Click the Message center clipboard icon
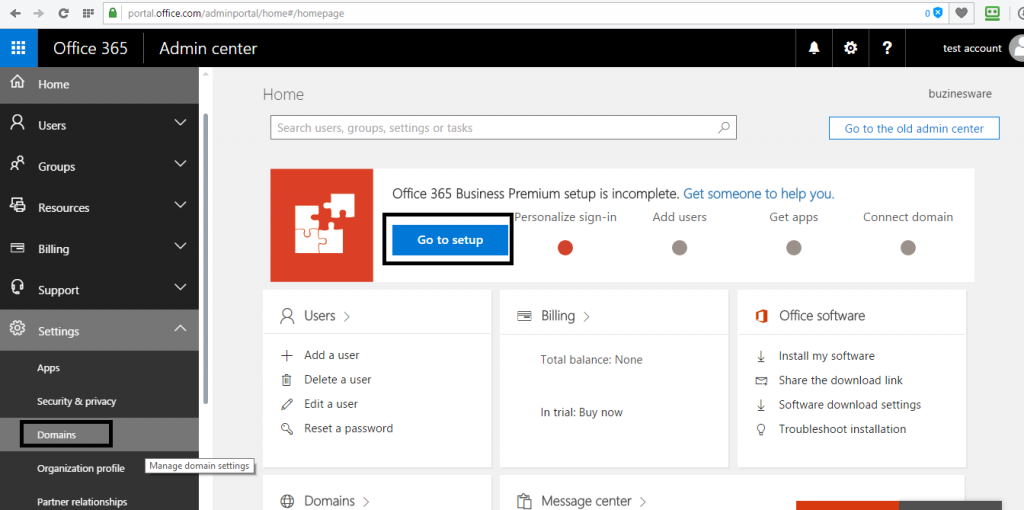This screenshot has width=1024, height=510. point(524,502)
